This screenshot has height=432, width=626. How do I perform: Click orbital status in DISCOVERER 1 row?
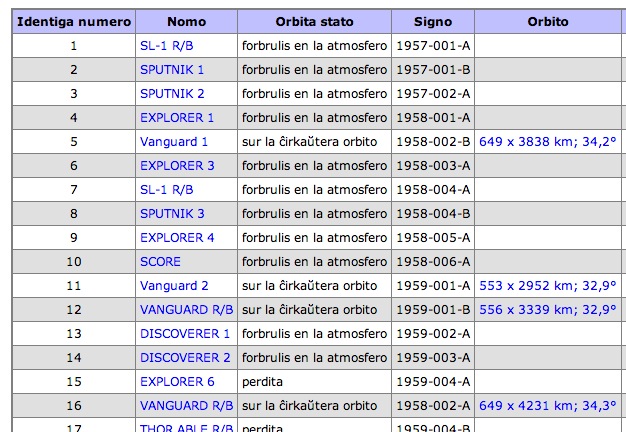point(314,334)
